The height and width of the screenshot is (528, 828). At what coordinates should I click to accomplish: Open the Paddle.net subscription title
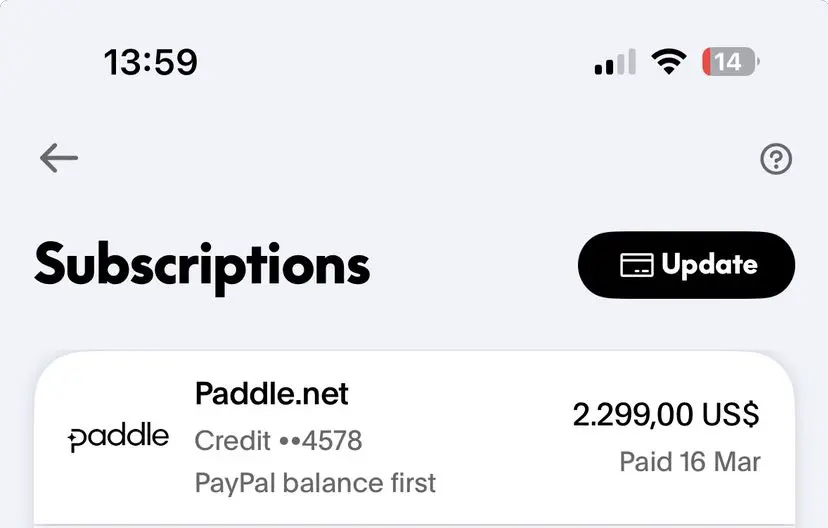click(271, 394)
